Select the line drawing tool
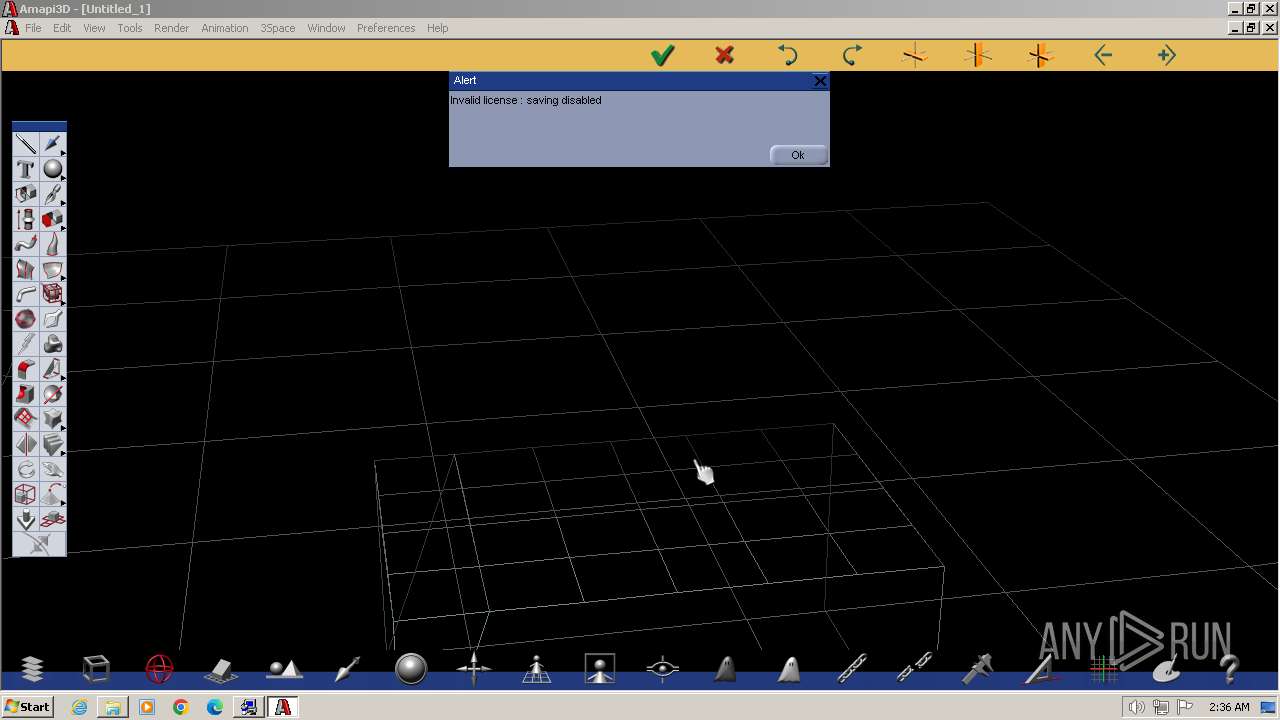This screenshot has height=720, width=1280. 25,144
